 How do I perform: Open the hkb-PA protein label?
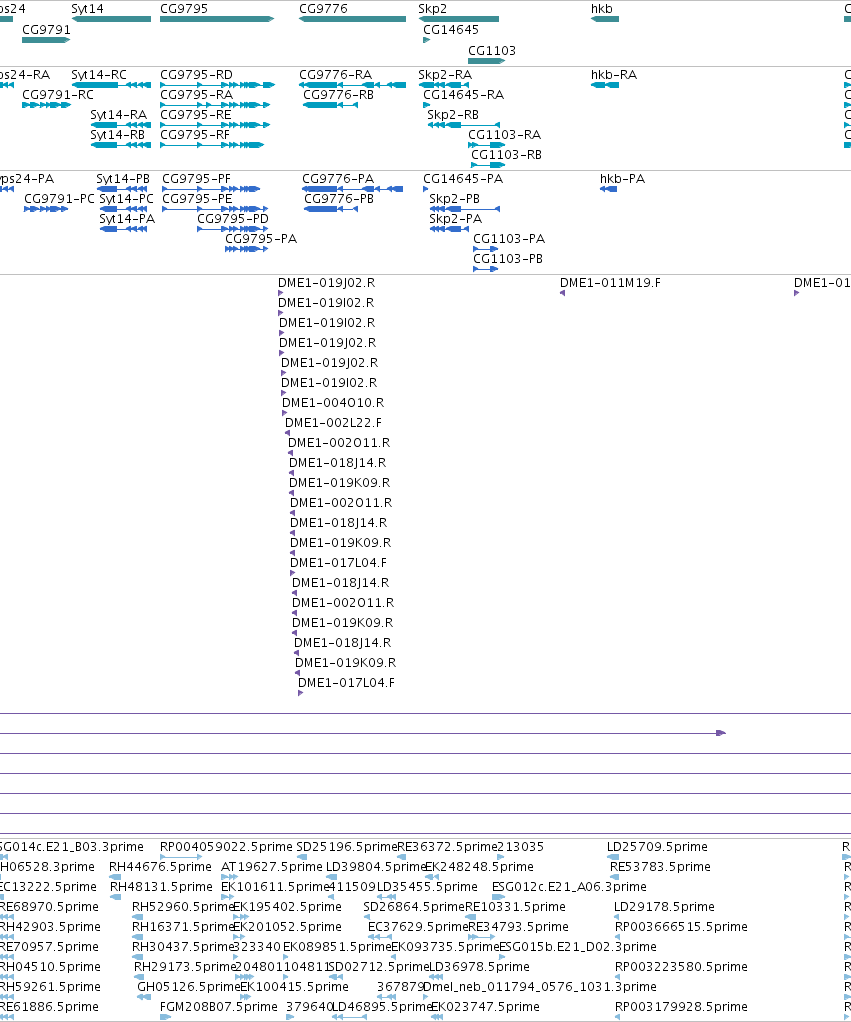coord(622,179)
